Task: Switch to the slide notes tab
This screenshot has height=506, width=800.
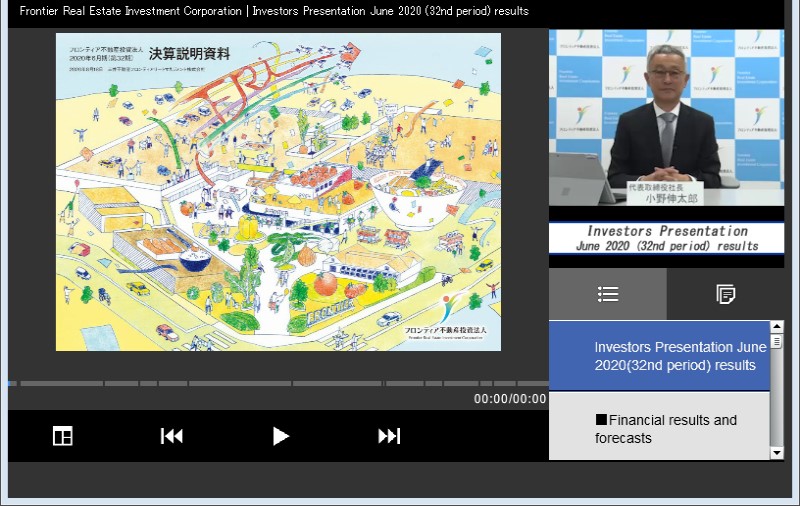Action: pyautogui.click(x=726, y=294)
